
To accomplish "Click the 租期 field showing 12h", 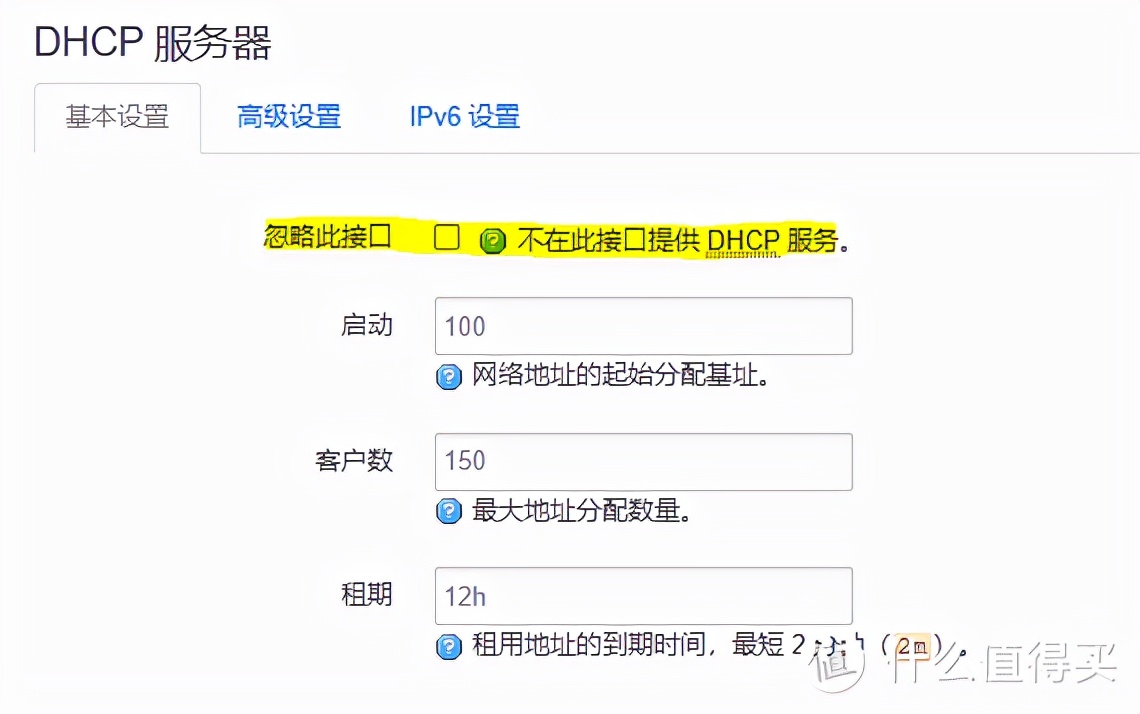I will [x=643, y=596].
